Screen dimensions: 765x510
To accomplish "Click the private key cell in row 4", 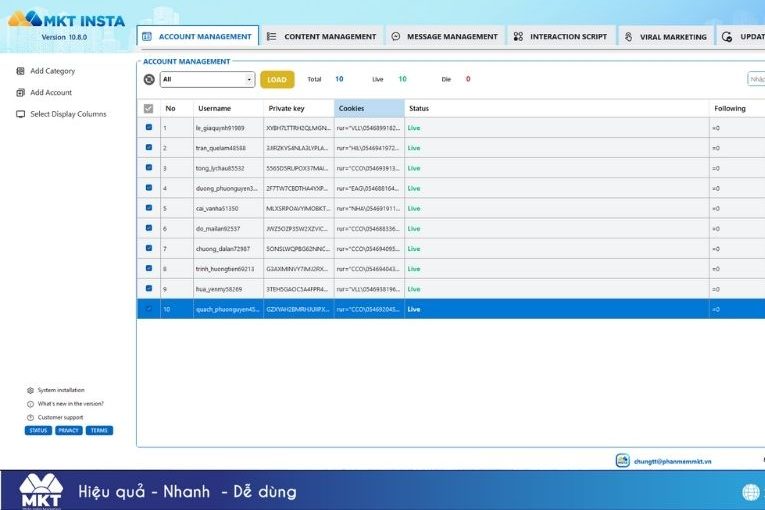I will pyautogui.click(x=297, y=188).
